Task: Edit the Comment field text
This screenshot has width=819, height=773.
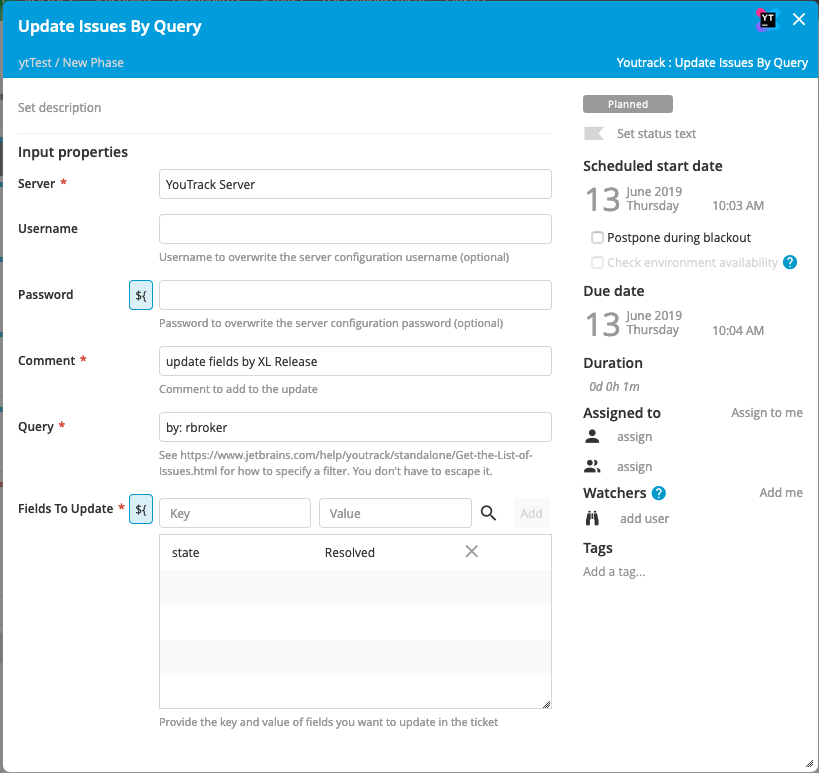Action: [355, 361]
